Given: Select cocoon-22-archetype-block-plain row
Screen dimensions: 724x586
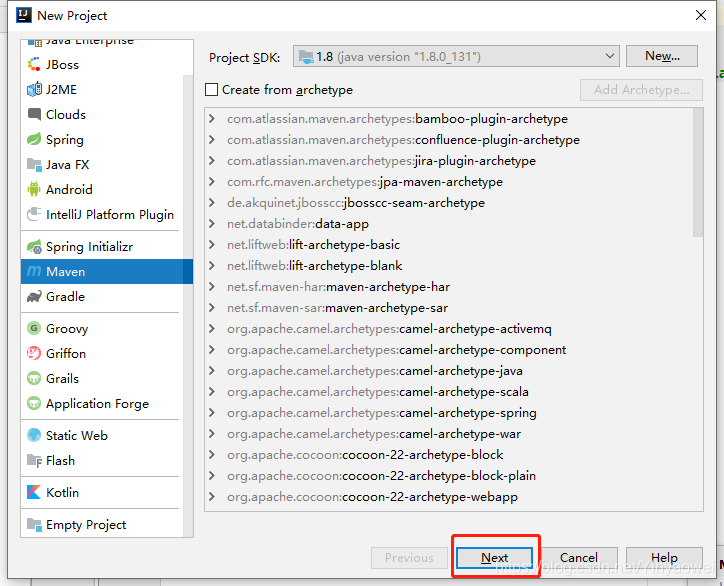Looking at the screenshot, I should coord(449,476).
